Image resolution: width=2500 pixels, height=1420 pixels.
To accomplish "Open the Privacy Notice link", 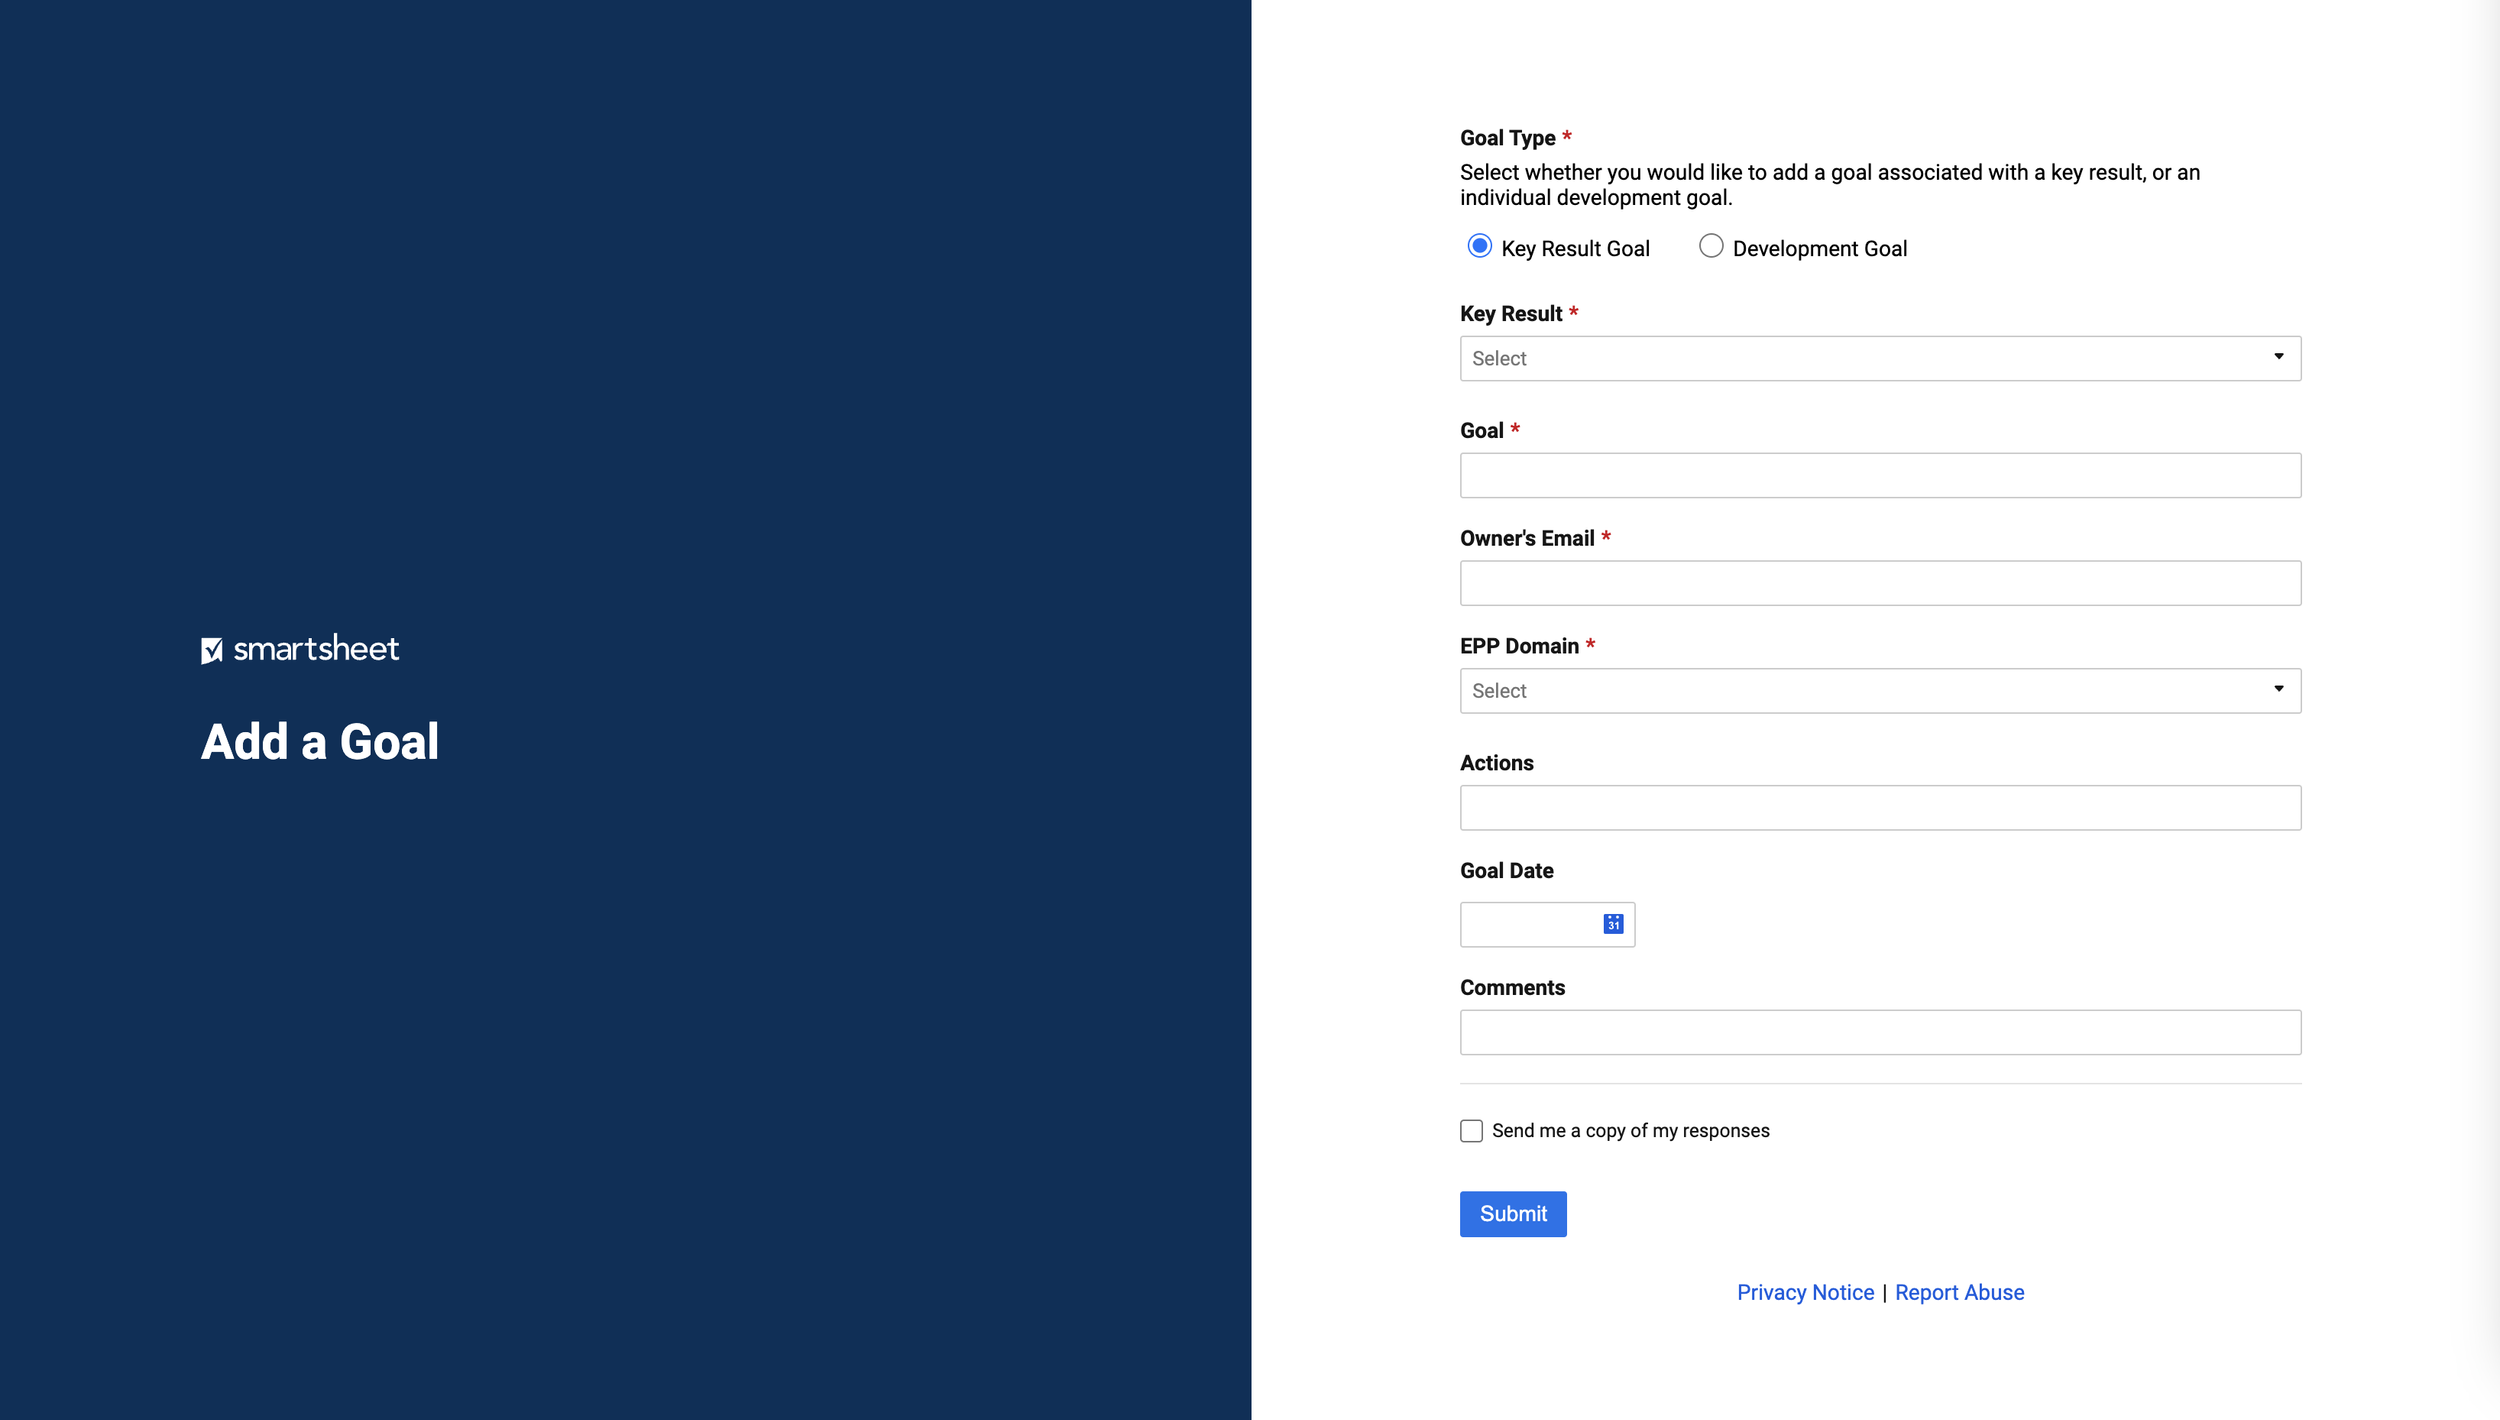I will (x=1805, y=1293).
